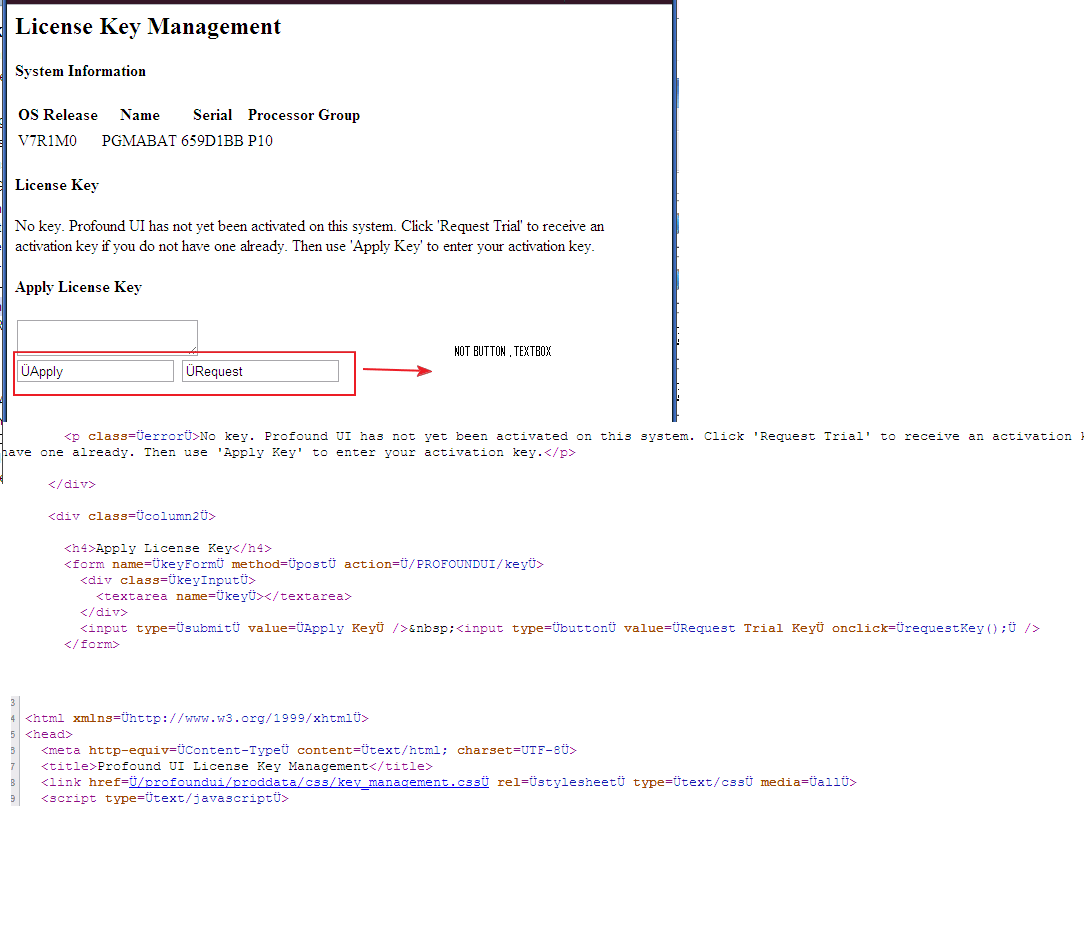Viewport: 1084px width, 931px height.
Task: Select the "OS Release" column header
Action: point(58,115)
